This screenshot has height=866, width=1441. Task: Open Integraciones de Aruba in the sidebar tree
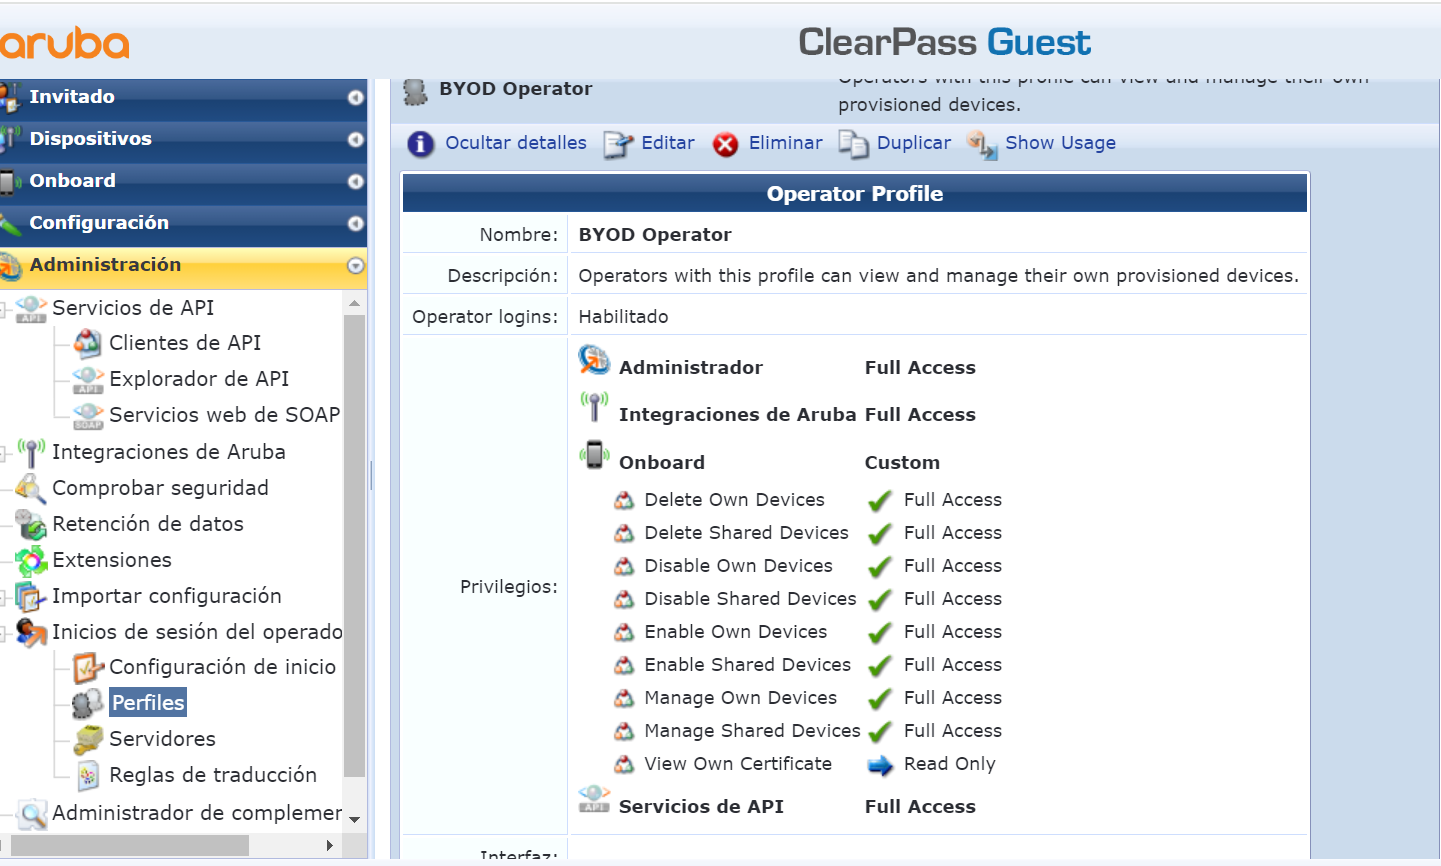coord(168,452)
